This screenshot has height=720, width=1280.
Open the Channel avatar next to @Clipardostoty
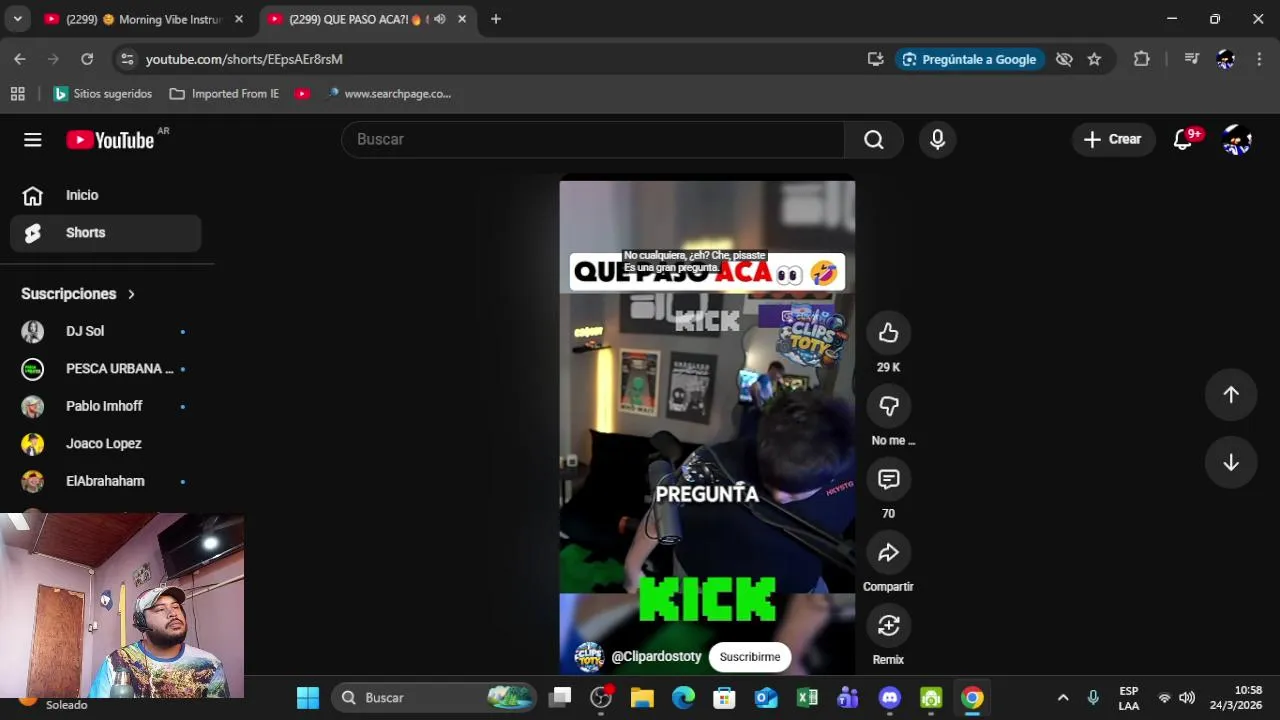click(x=589, y=657)
